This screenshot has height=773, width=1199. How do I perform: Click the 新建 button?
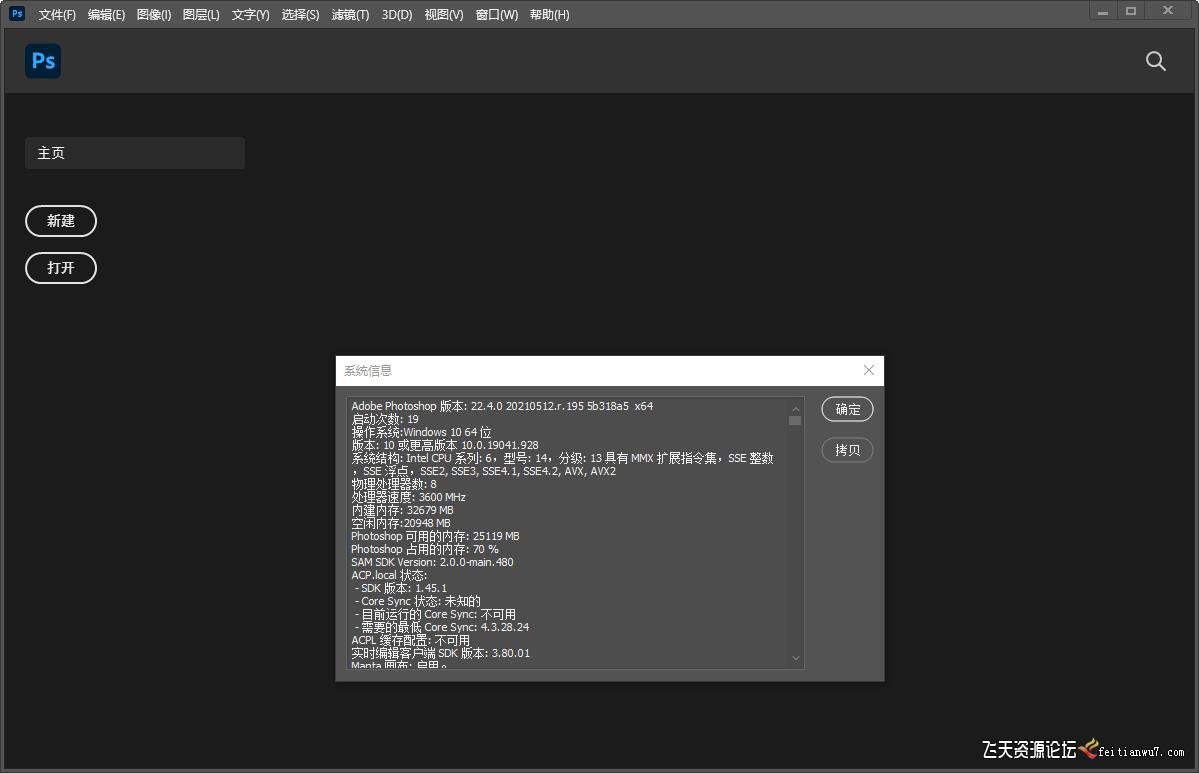pos(61,221)
